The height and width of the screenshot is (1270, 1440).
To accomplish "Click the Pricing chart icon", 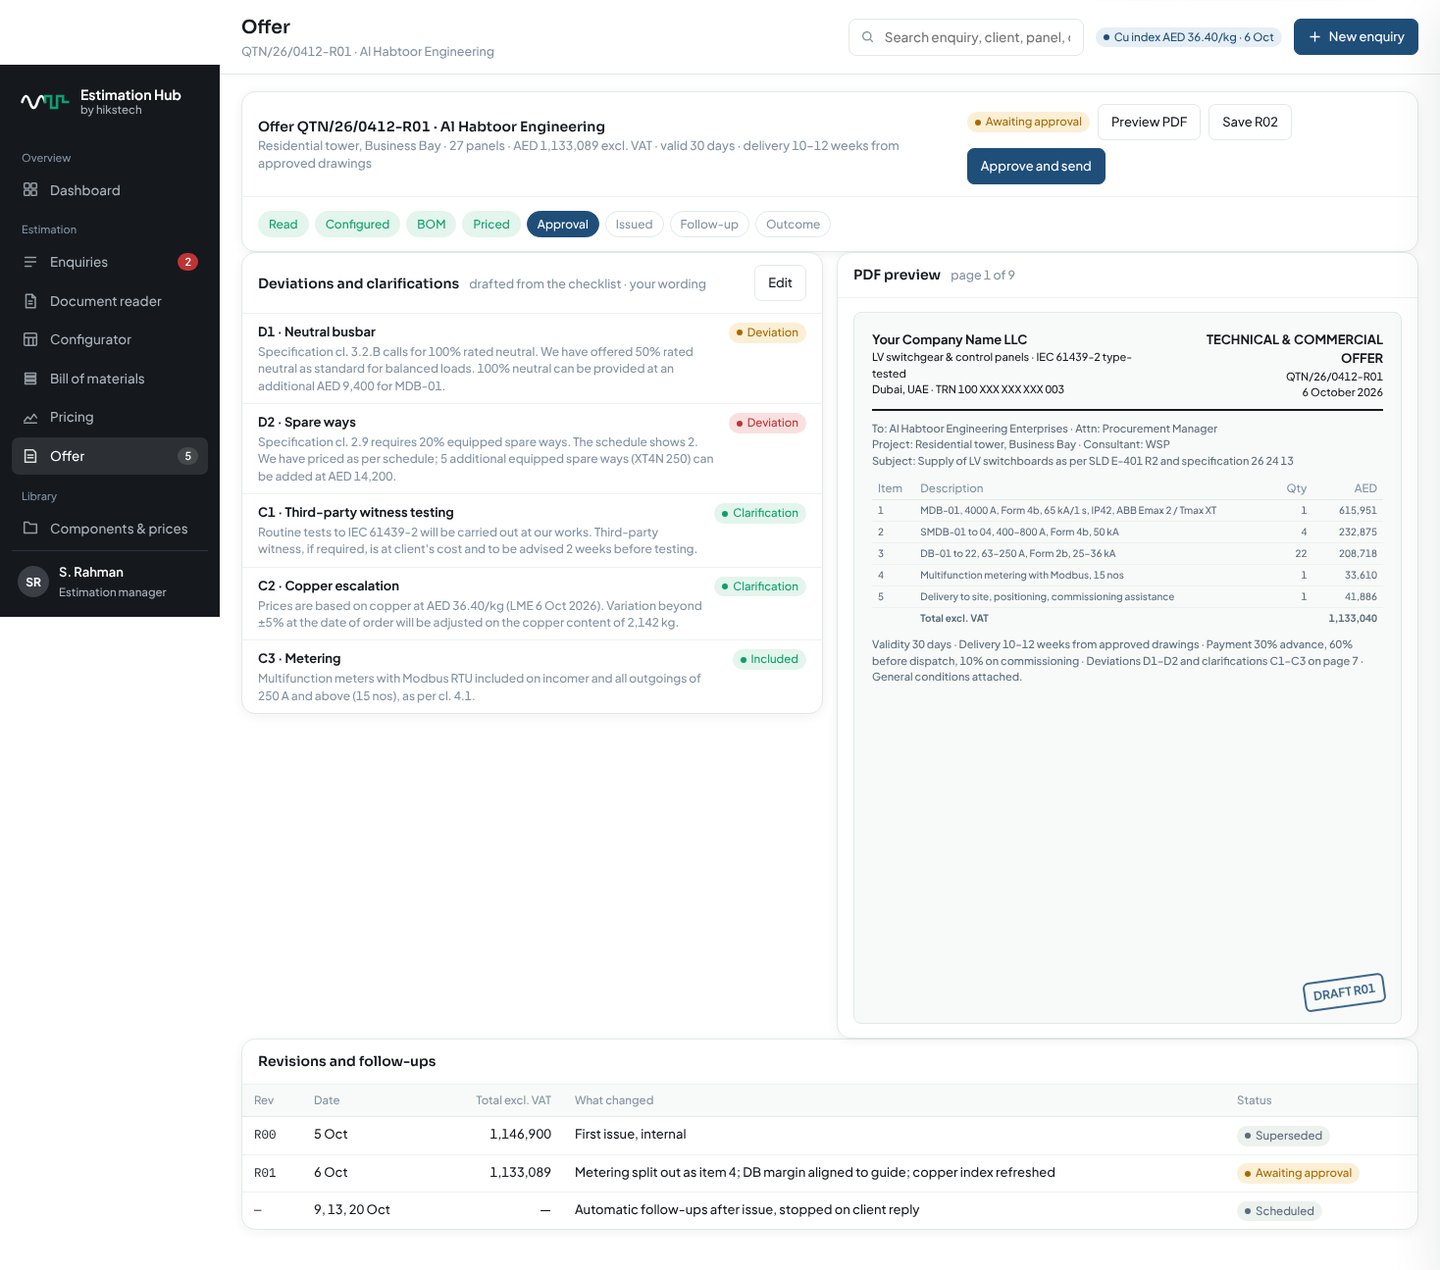I will pyautogui.click(x=30, y=417).
